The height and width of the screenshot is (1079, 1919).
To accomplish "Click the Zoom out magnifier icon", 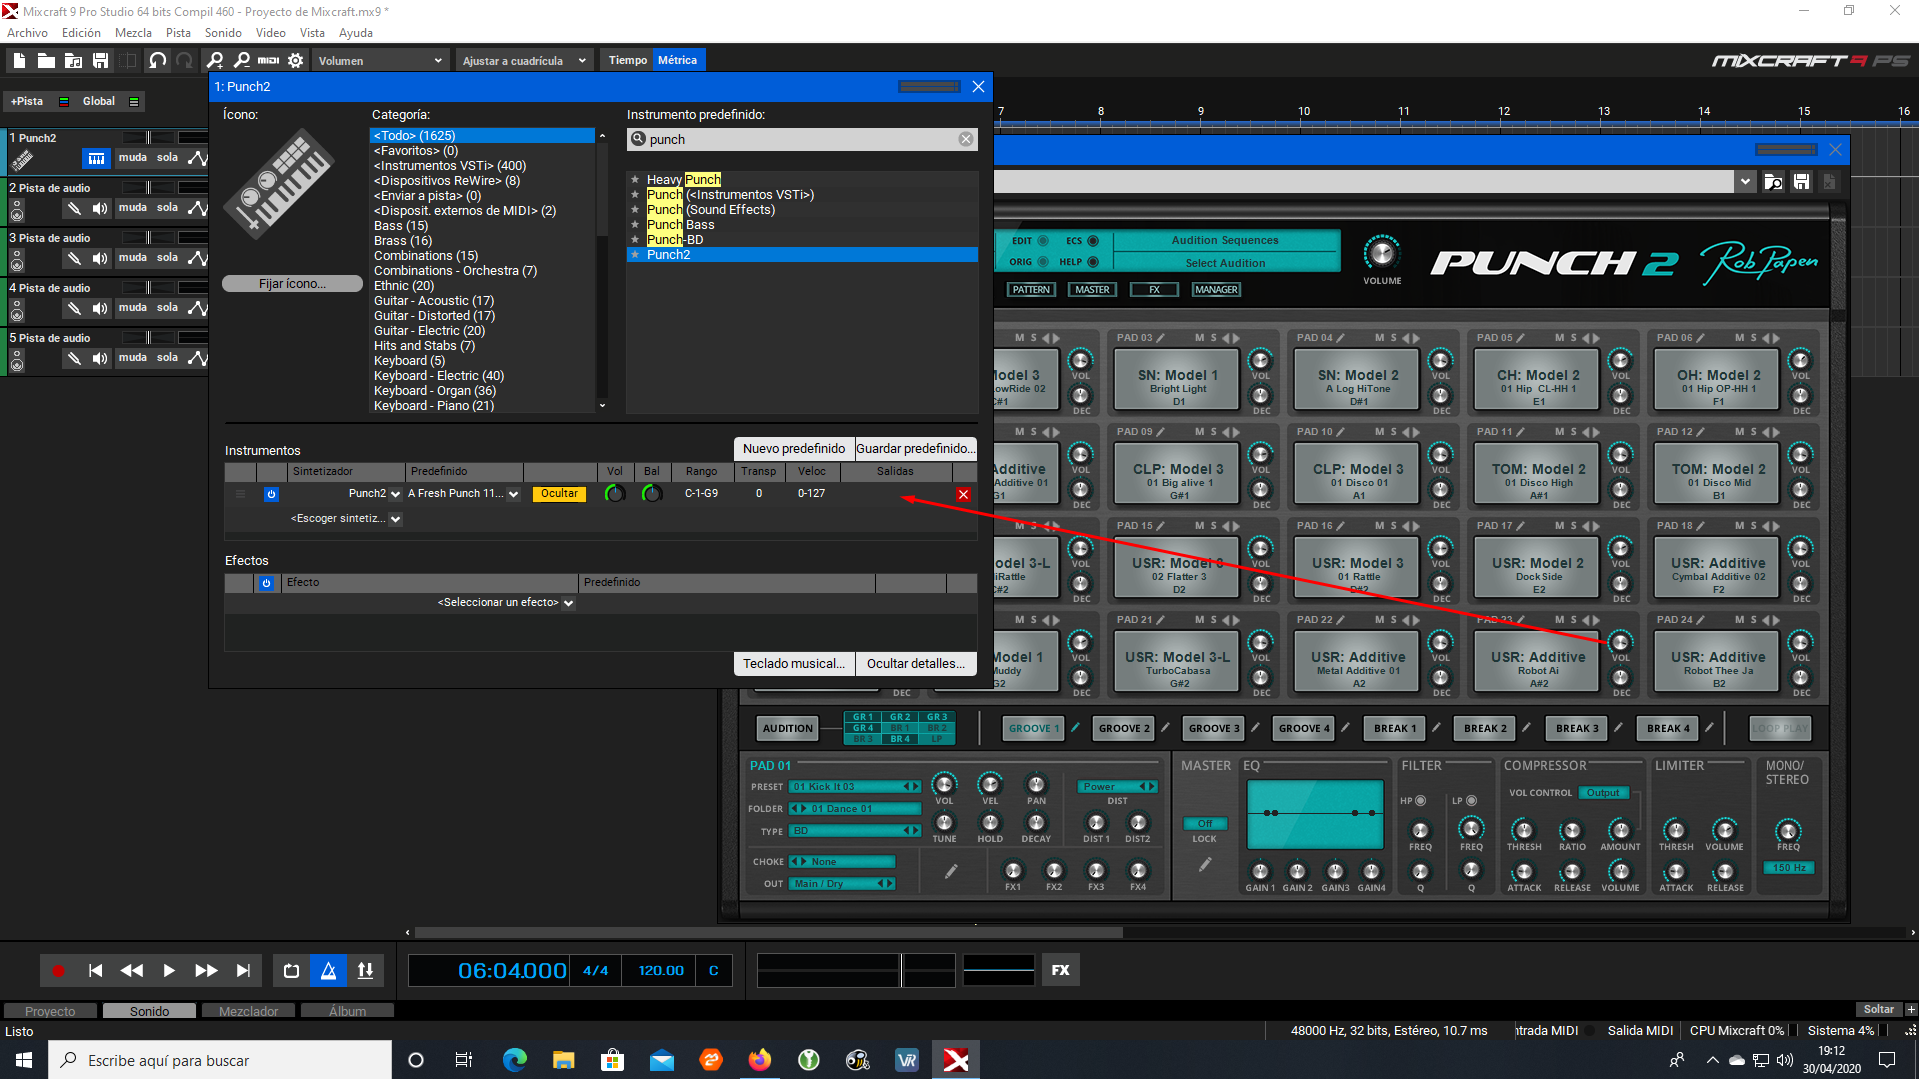I will [x=241, y=61].
